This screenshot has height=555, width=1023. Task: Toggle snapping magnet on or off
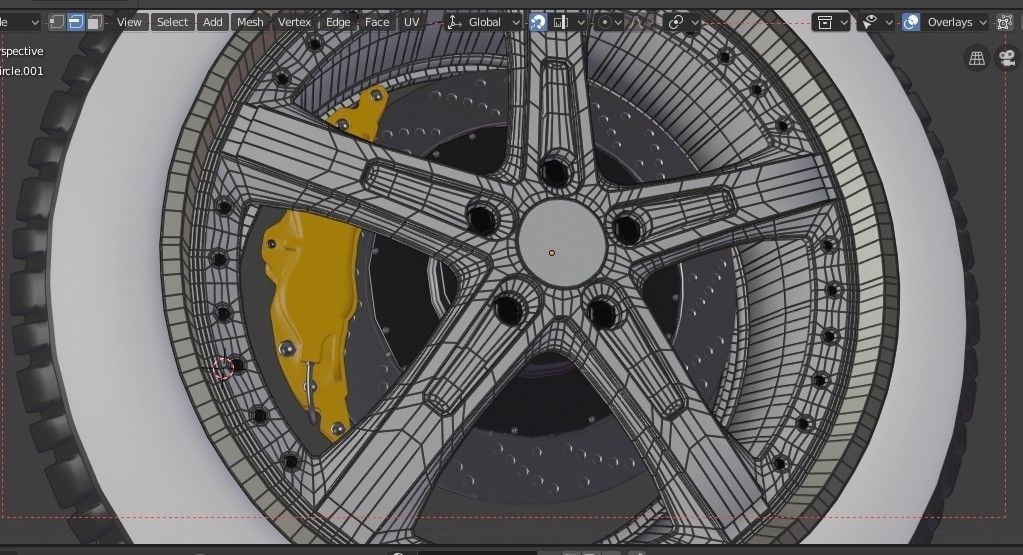pos(539,22)
